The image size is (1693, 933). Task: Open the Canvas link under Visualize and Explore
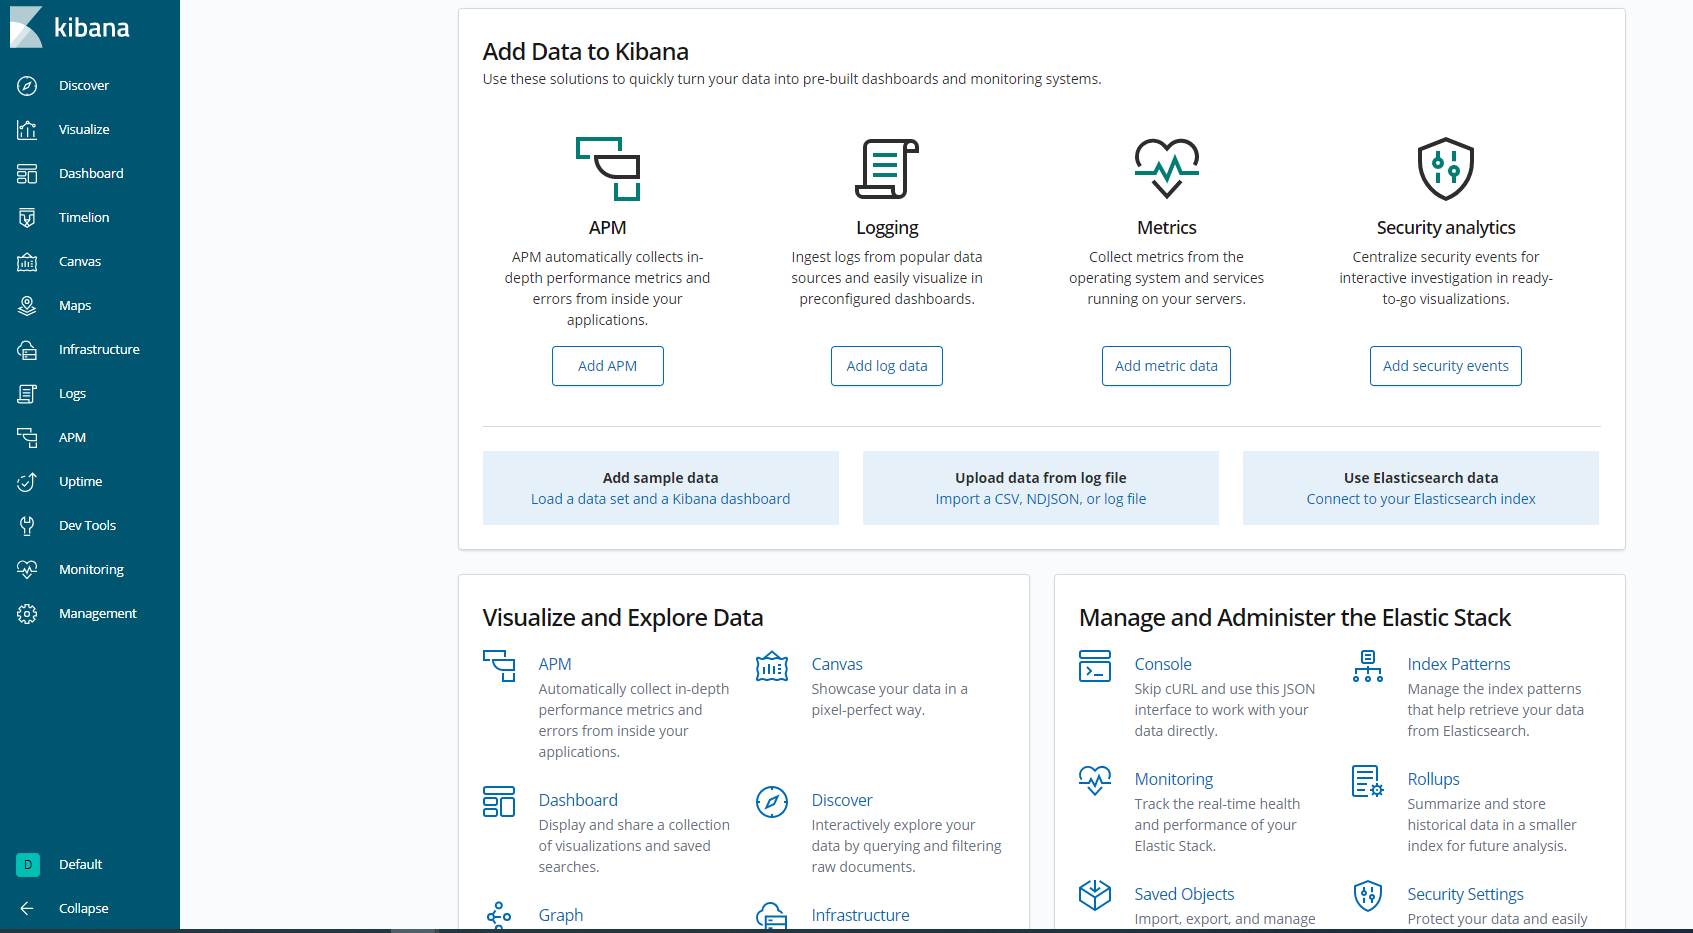(837, 664)
